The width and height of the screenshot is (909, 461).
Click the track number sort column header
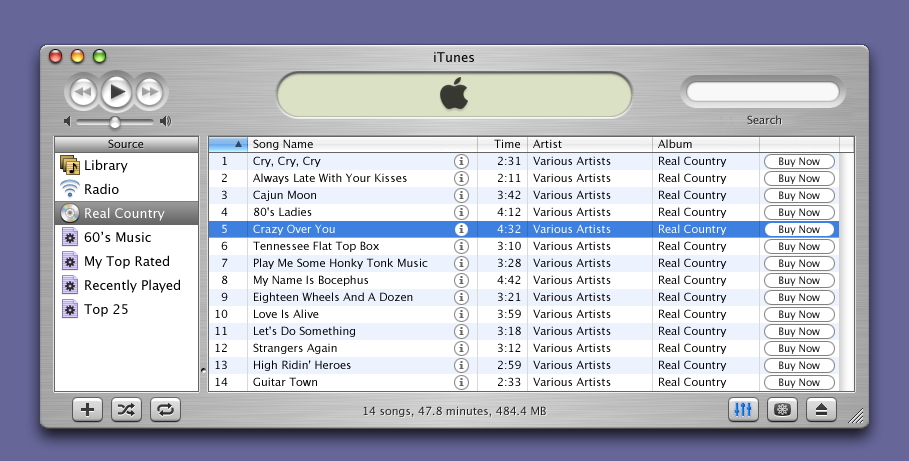click(x=228, y=144)
